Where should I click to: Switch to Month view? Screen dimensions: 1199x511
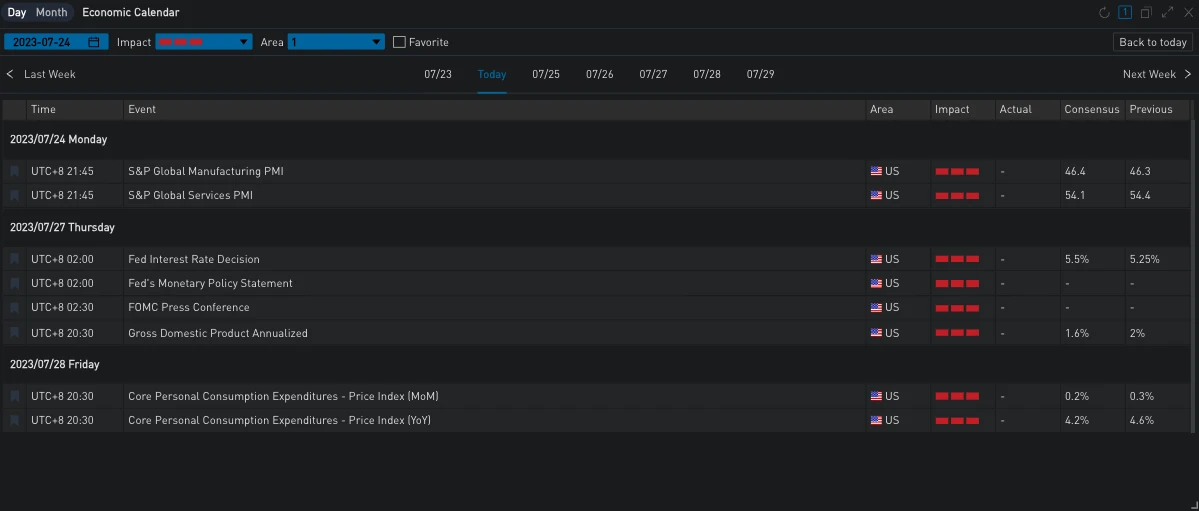click(x=52, y=13)
